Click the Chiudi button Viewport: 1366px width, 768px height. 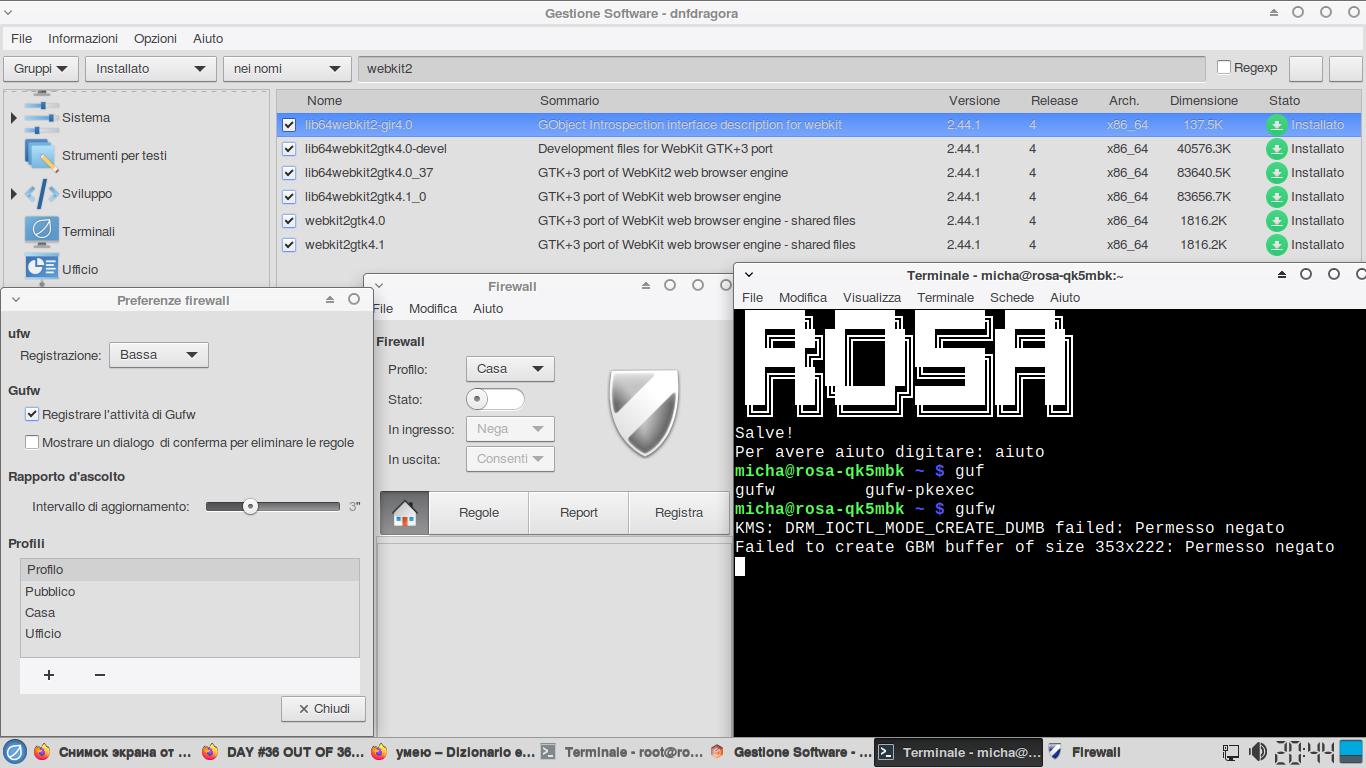tap(323, 709)
